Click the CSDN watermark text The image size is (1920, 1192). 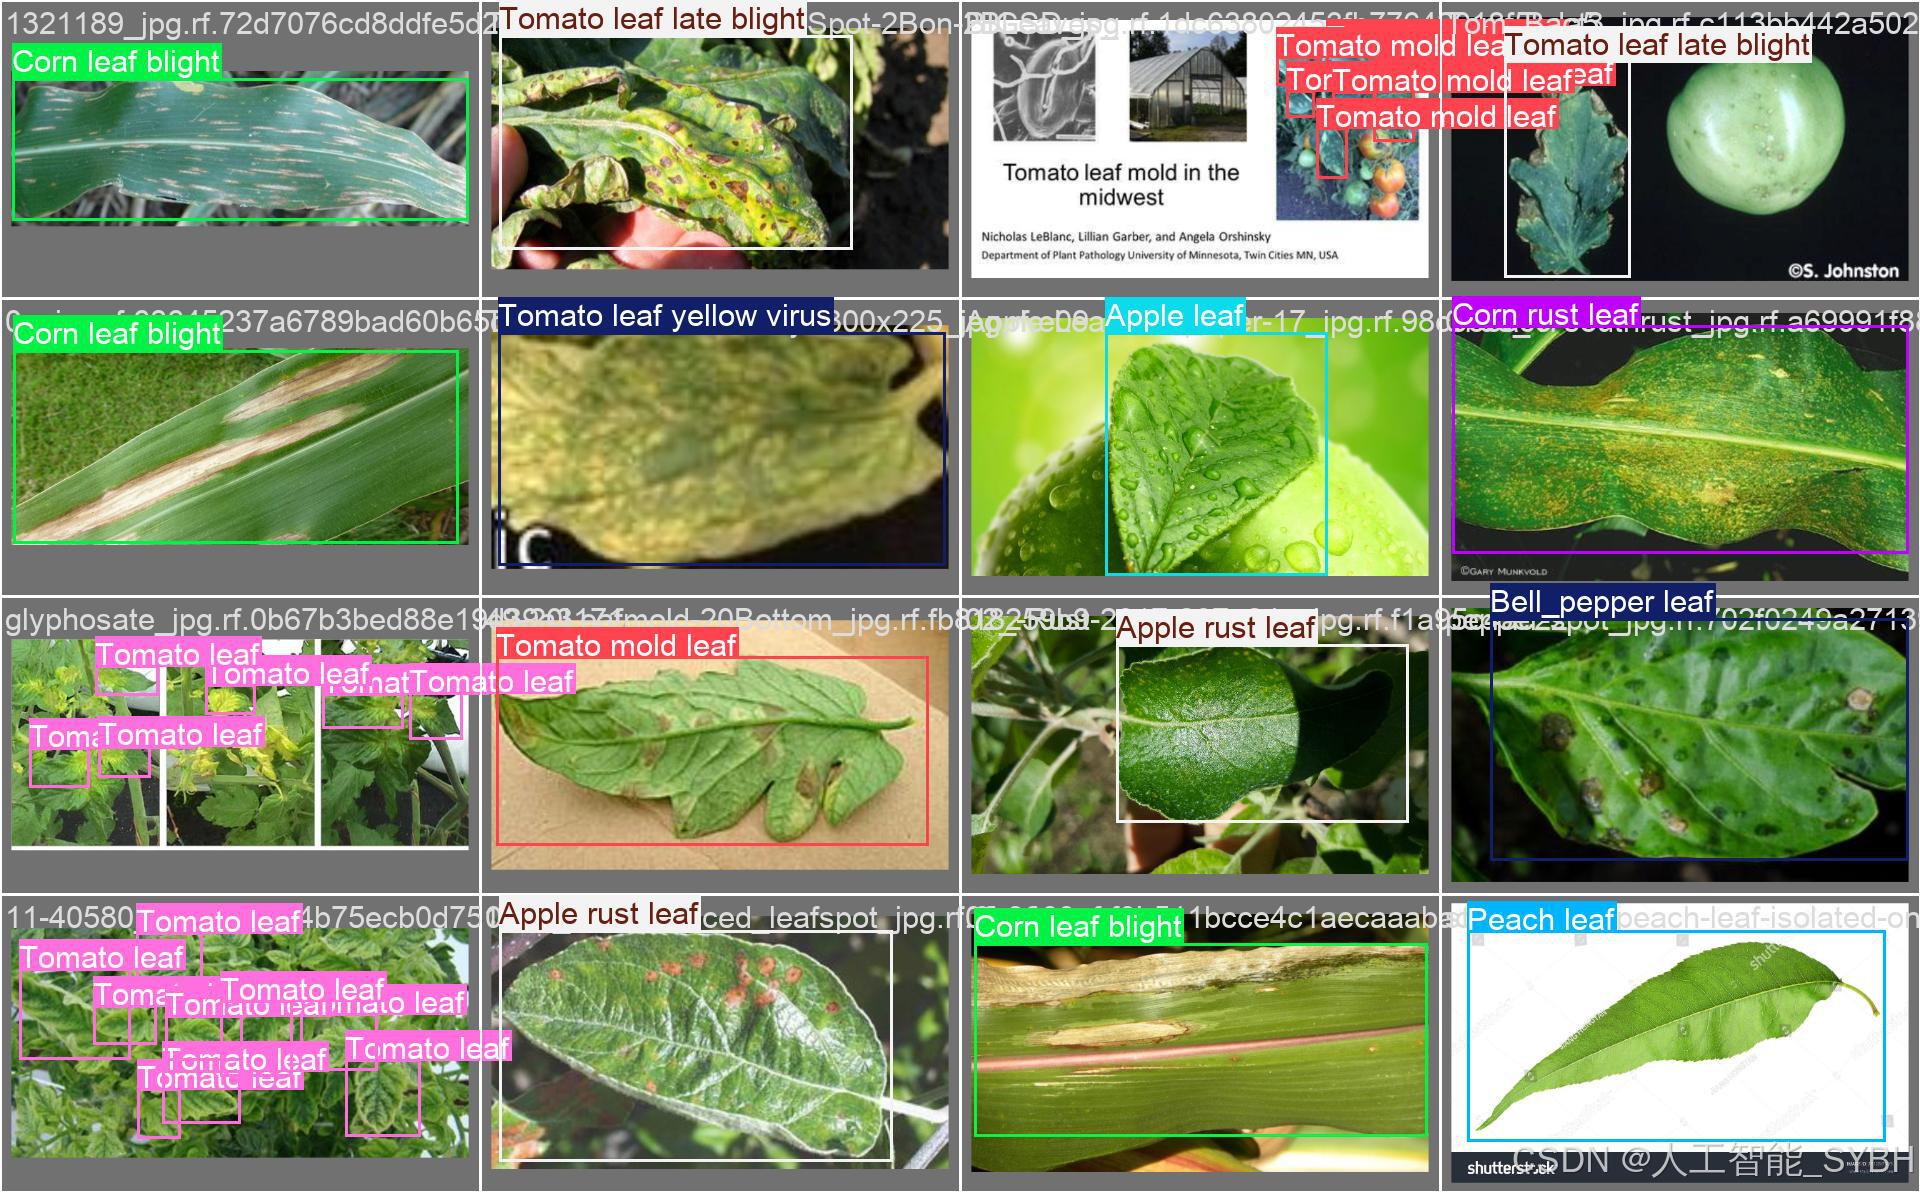pyautogui.click(x=1710, y=1160)
